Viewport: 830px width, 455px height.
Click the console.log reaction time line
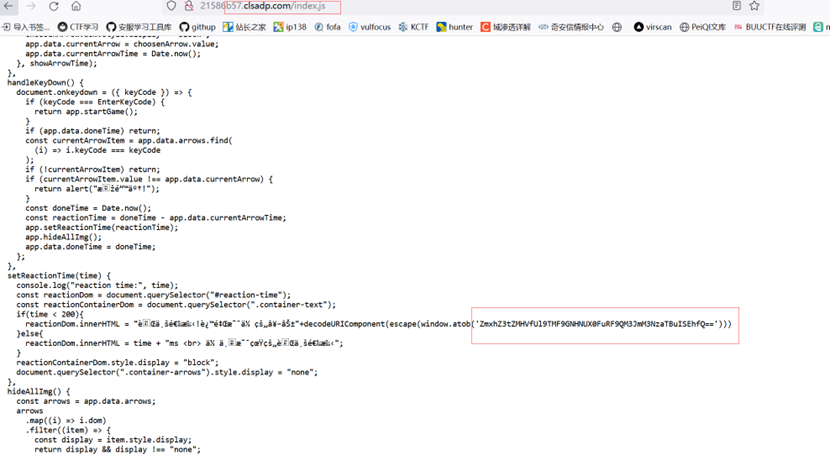click(97, 285)
